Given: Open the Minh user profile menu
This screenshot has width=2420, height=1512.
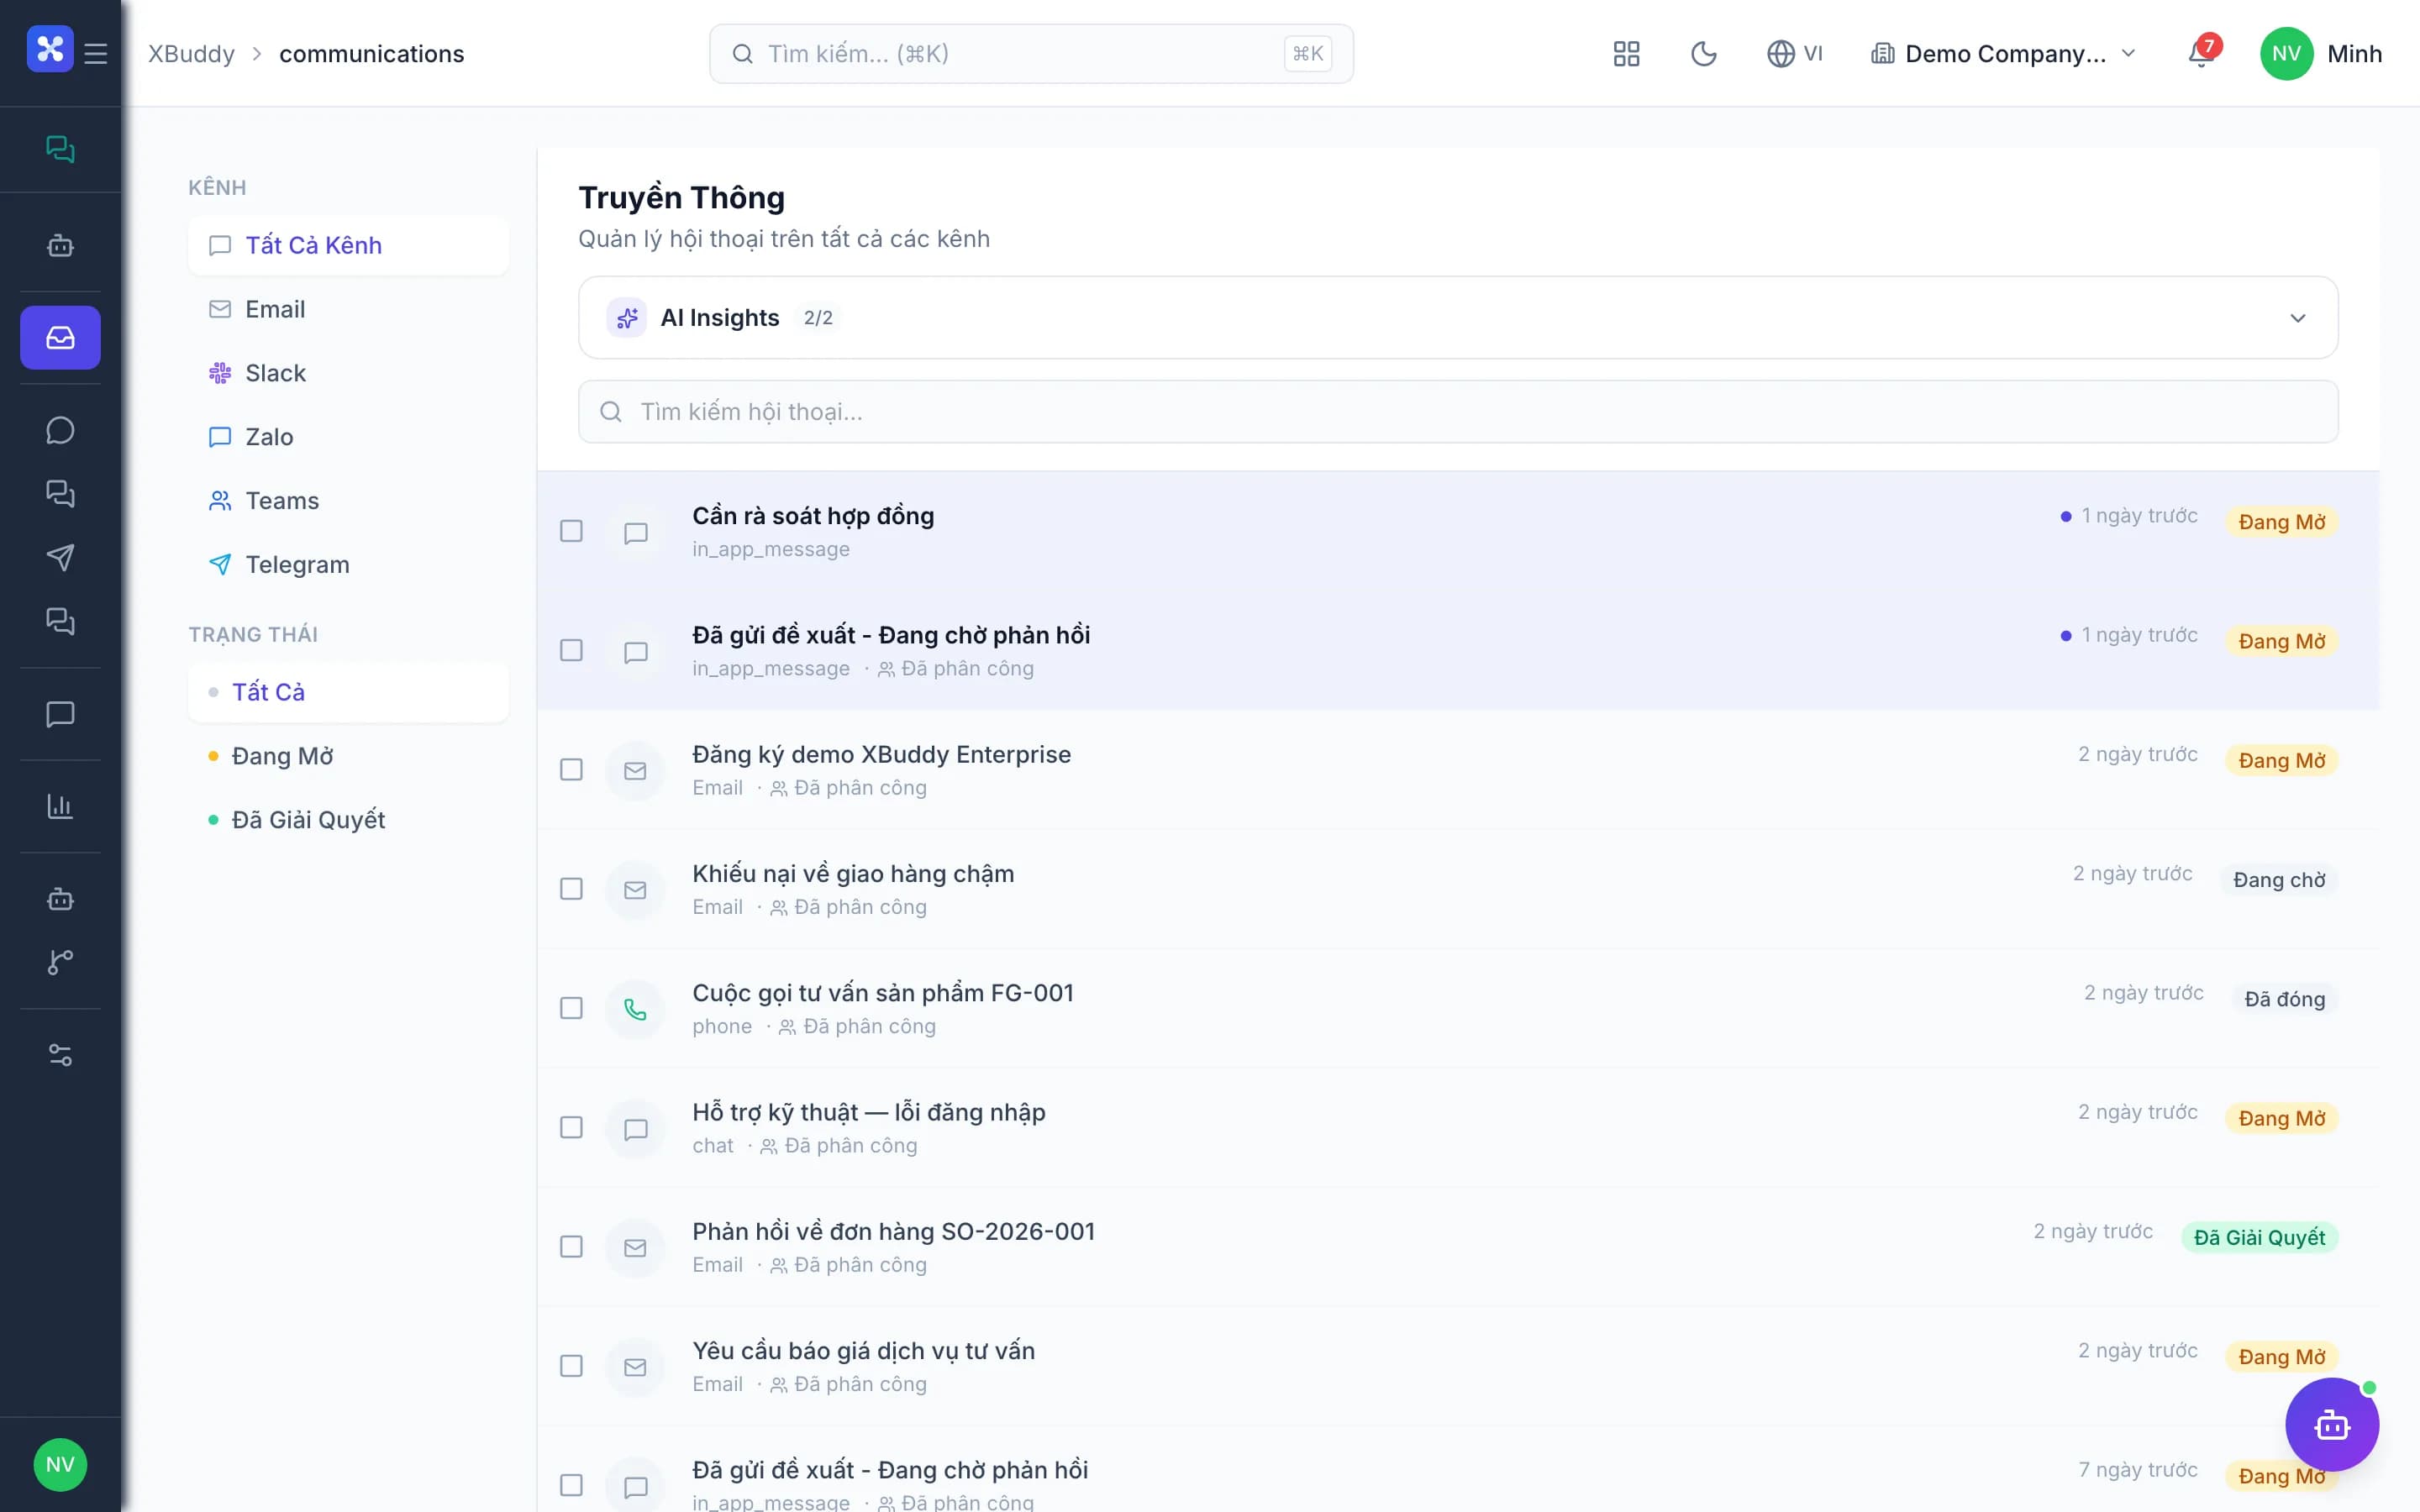Looking at the screenshot, I should pos(2320,53).
